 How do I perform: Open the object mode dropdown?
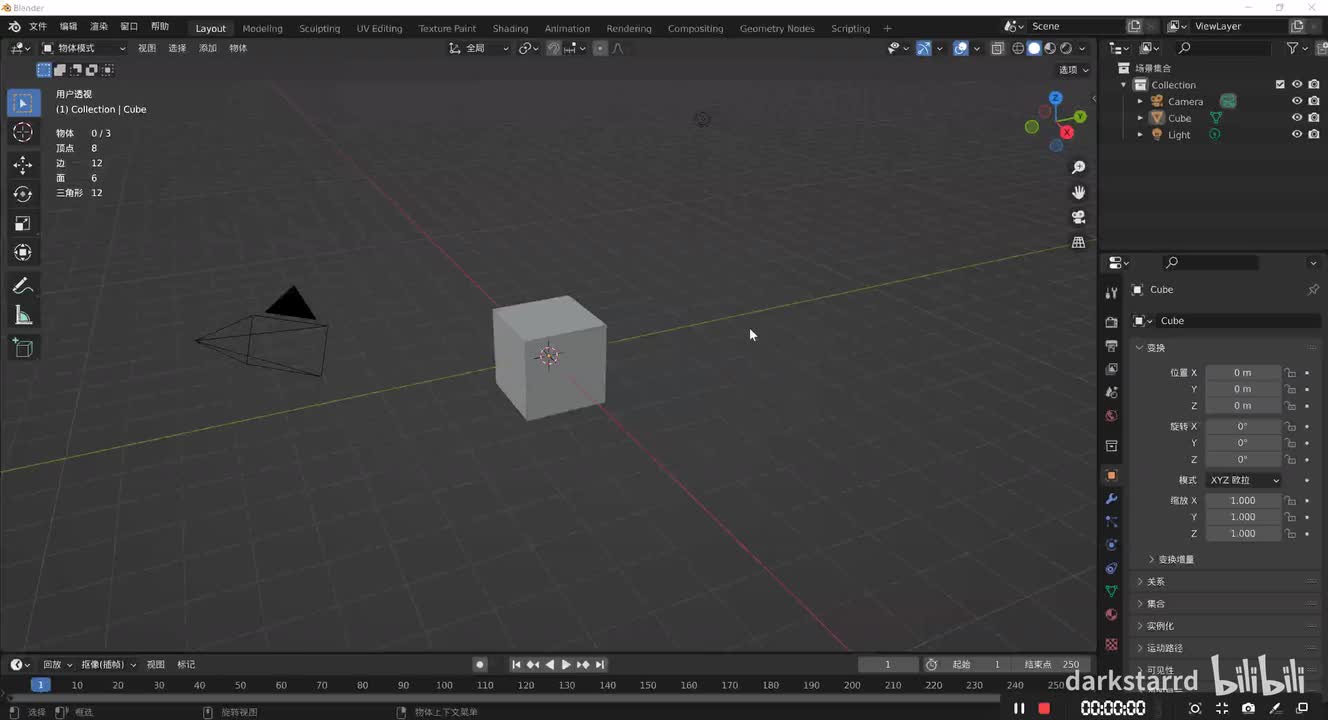point(83,48)
